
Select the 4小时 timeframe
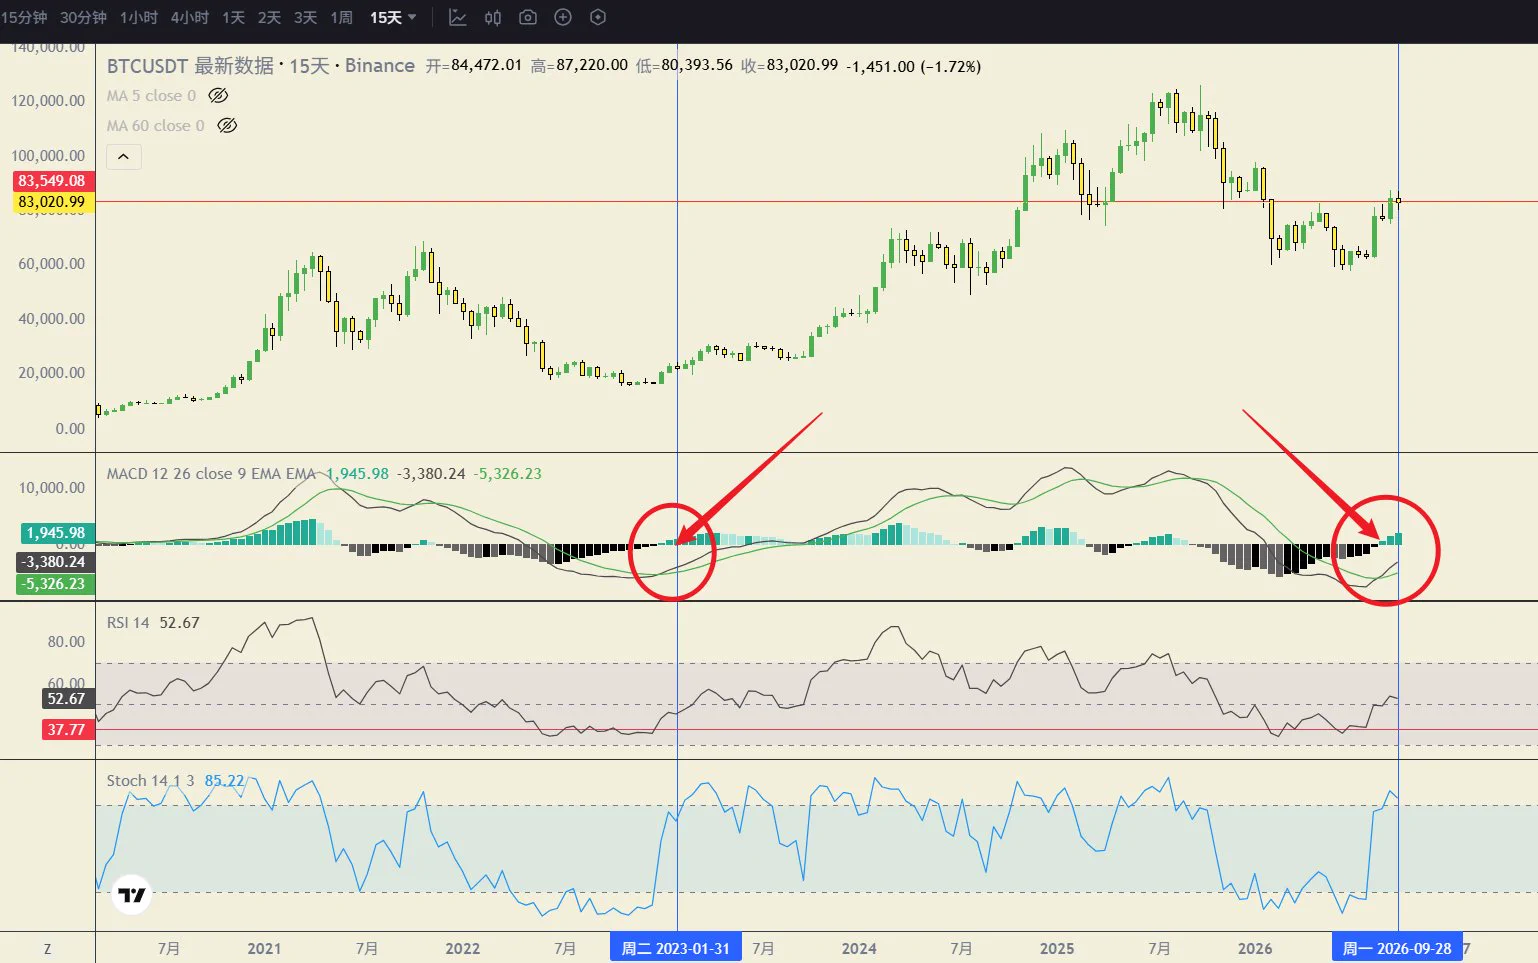click(190, 17)
